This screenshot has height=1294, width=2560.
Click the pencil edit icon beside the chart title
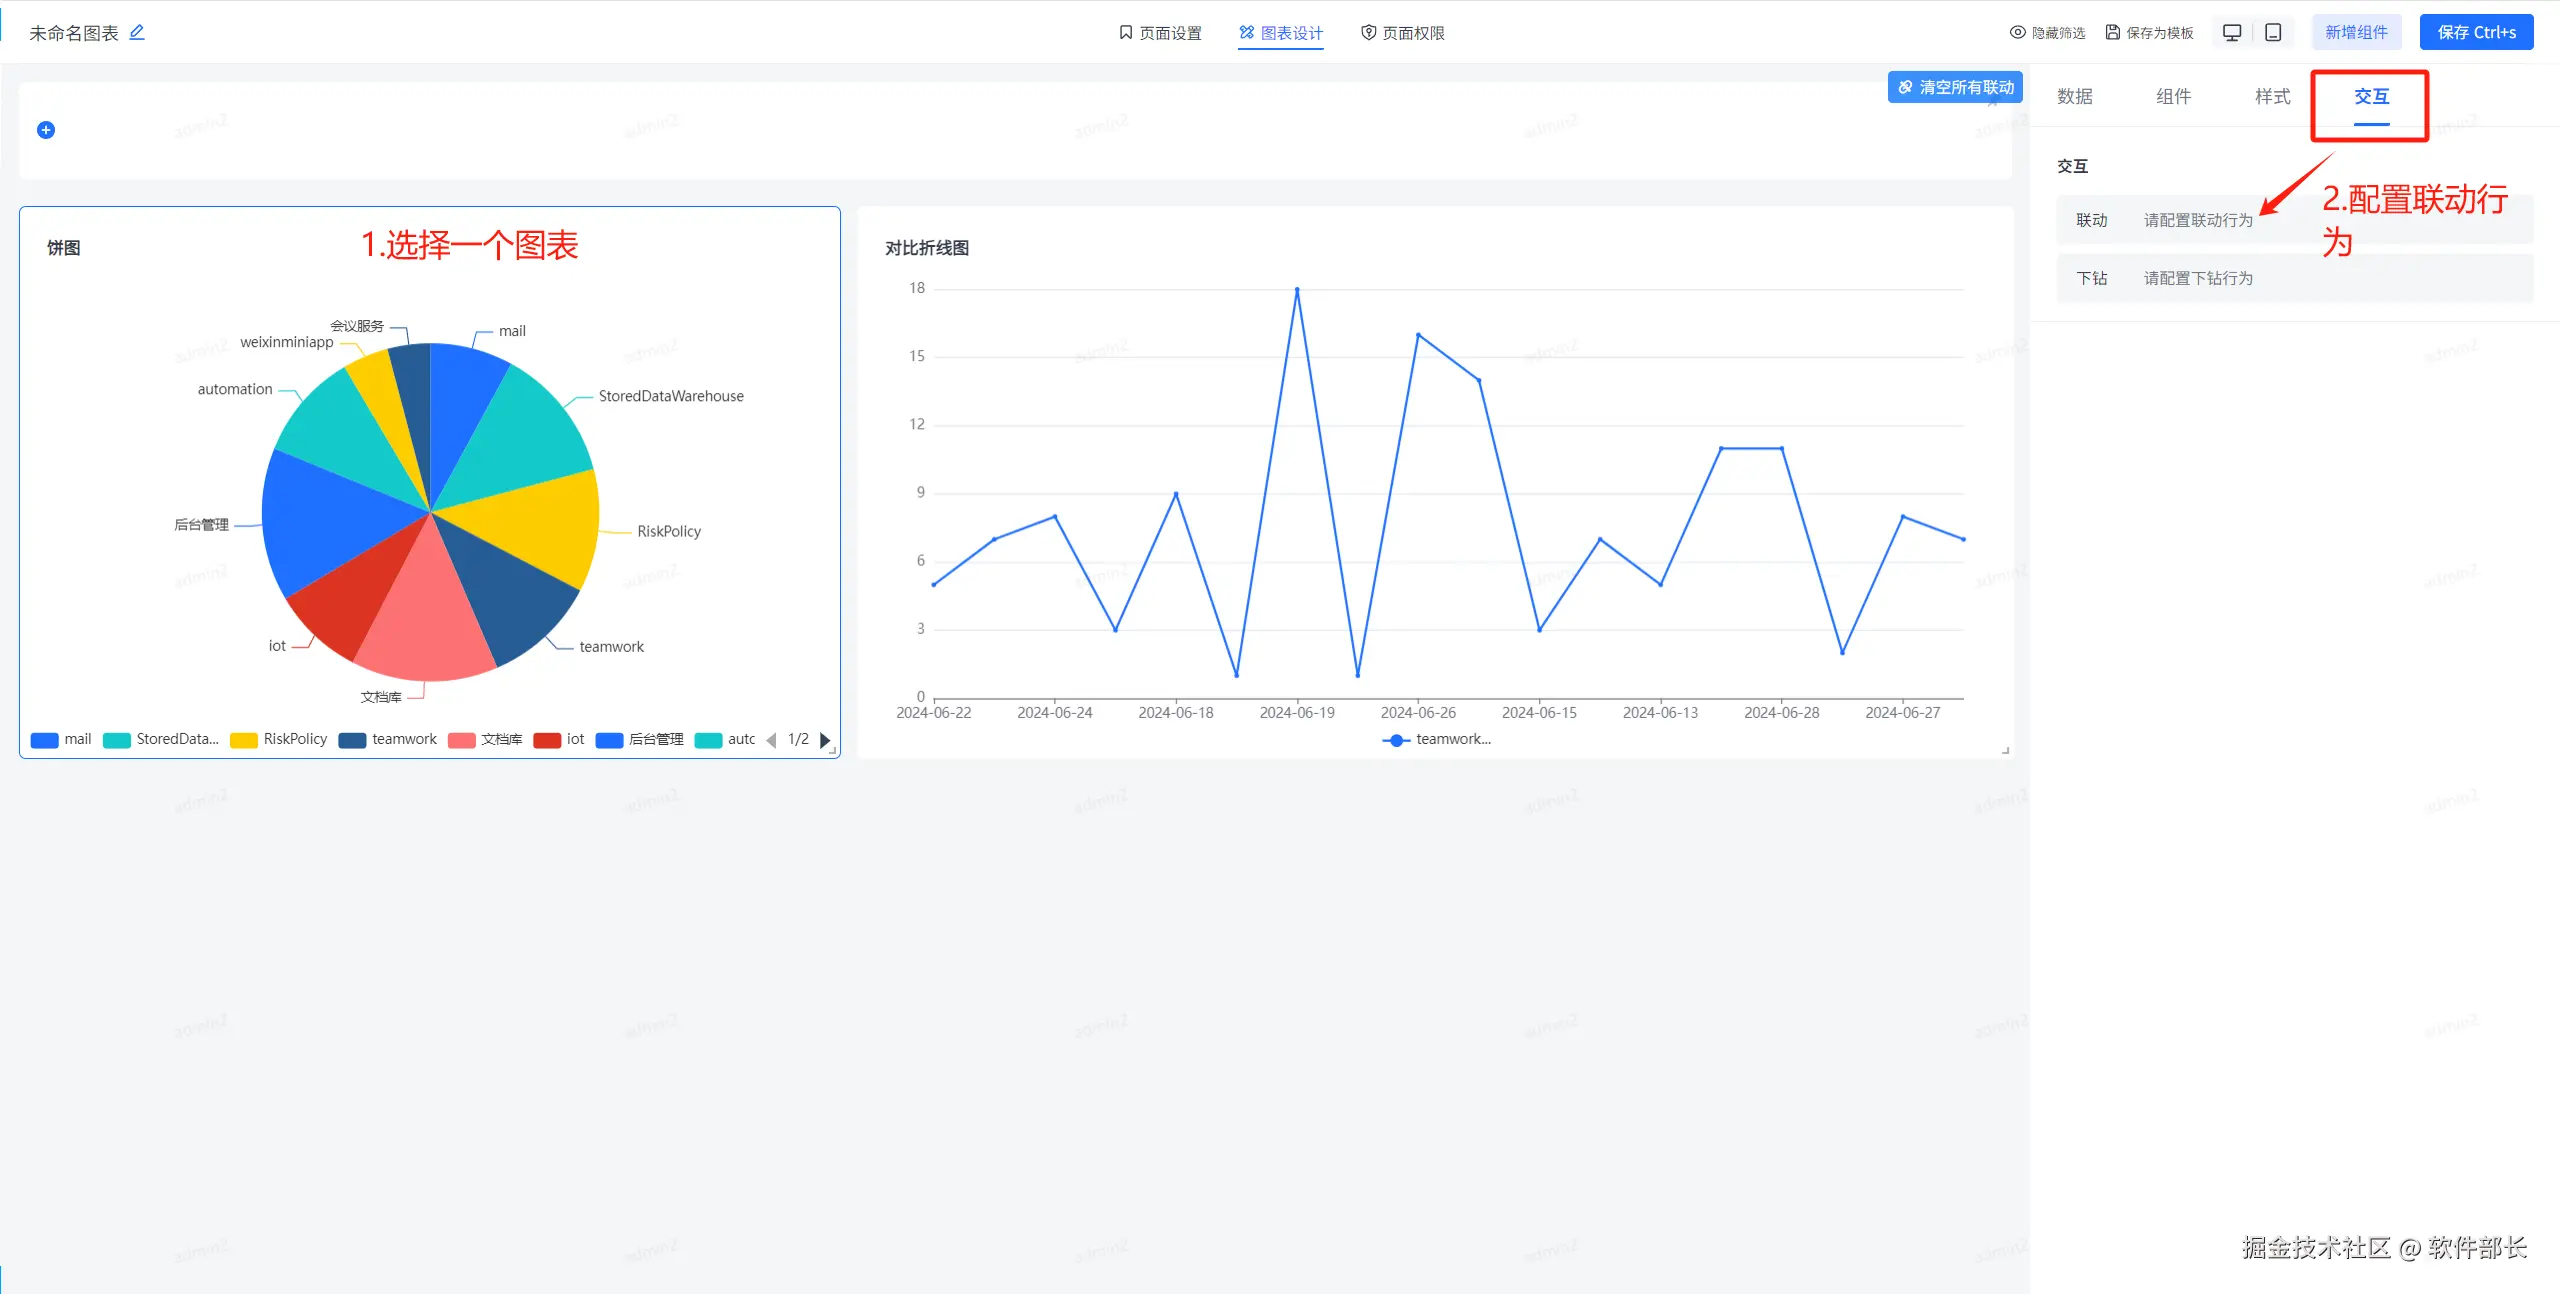137,32
